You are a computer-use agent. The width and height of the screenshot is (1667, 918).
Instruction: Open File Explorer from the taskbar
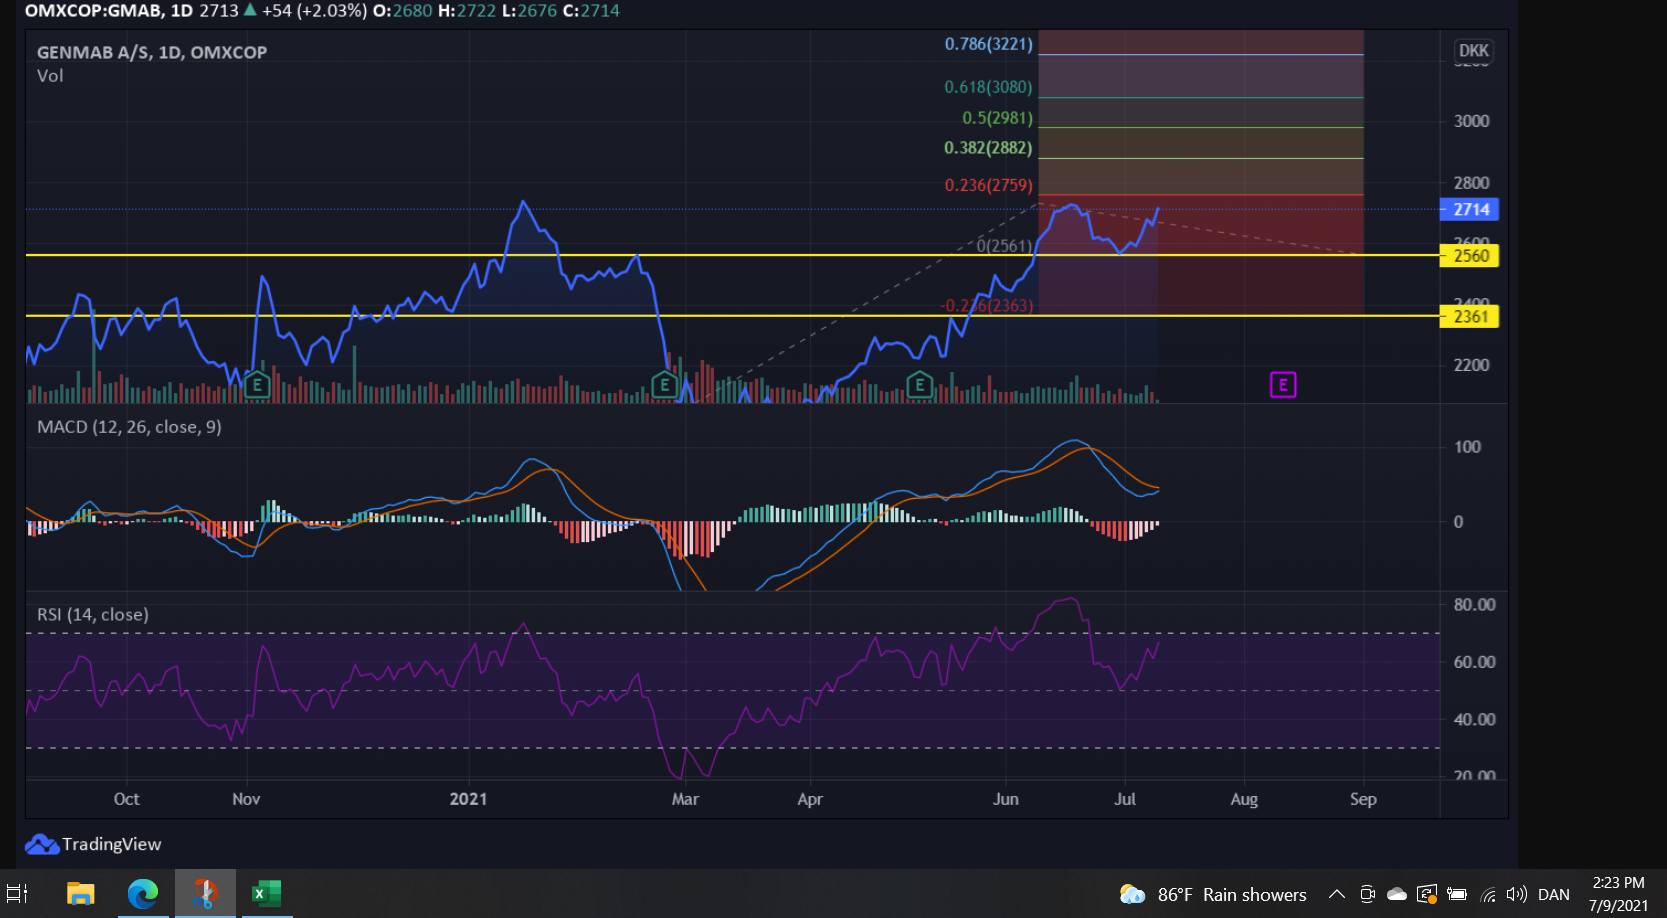(x=80, y=894)
